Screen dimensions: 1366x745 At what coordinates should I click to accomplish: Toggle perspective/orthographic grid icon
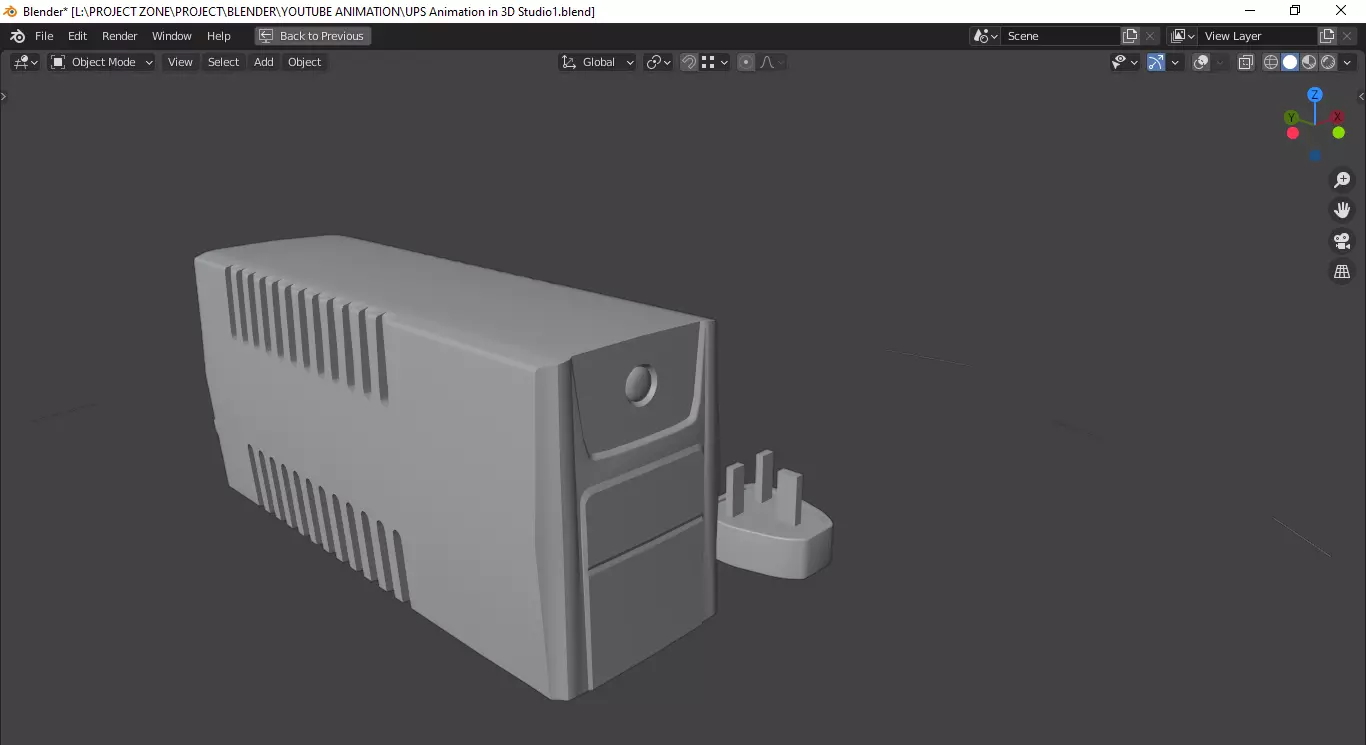(1342, 272)
